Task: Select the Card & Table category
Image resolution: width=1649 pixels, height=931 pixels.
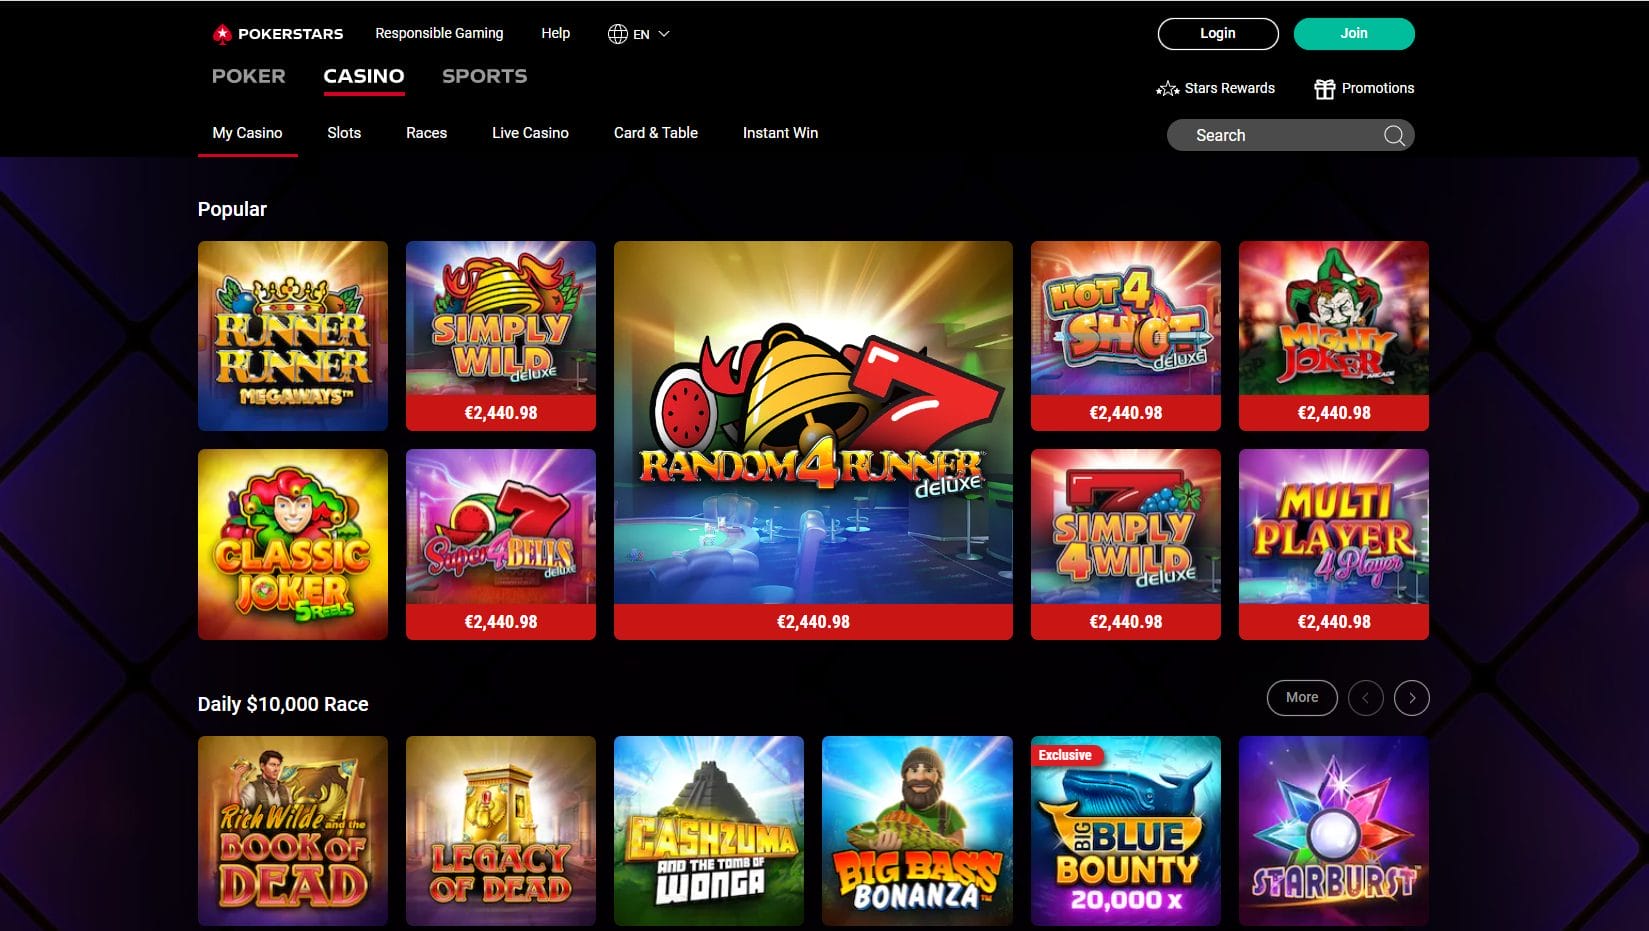Action: (x=655, y=132)
